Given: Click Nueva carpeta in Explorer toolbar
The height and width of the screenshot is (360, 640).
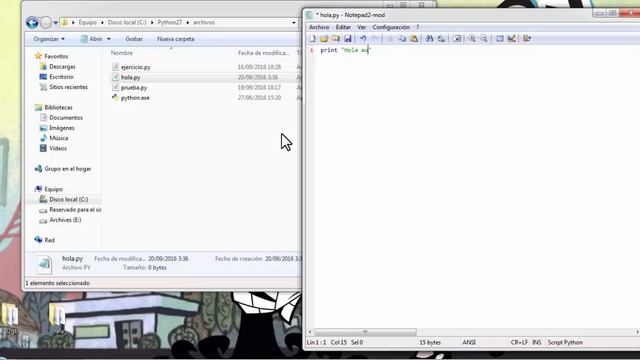Looking at the screenshot, I should [x=176, y=39].
